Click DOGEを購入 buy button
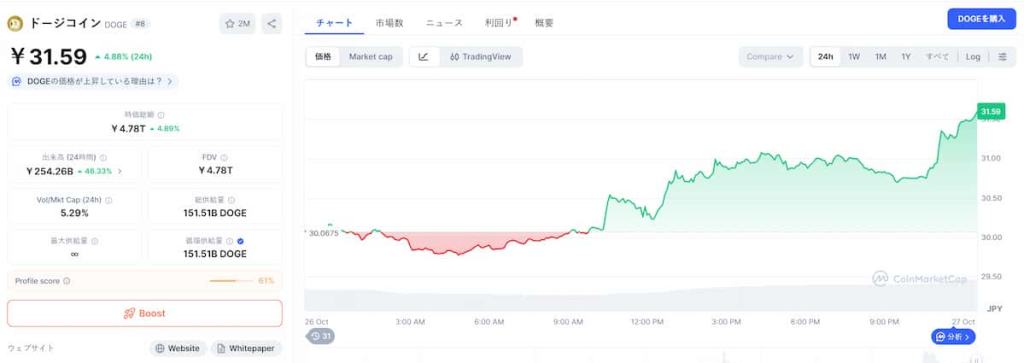1024x363 pixels. 981,19
